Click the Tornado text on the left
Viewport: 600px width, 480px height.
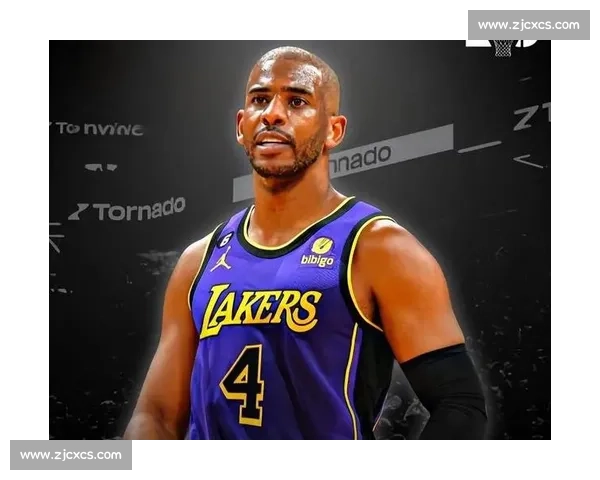tap(138, 209)
